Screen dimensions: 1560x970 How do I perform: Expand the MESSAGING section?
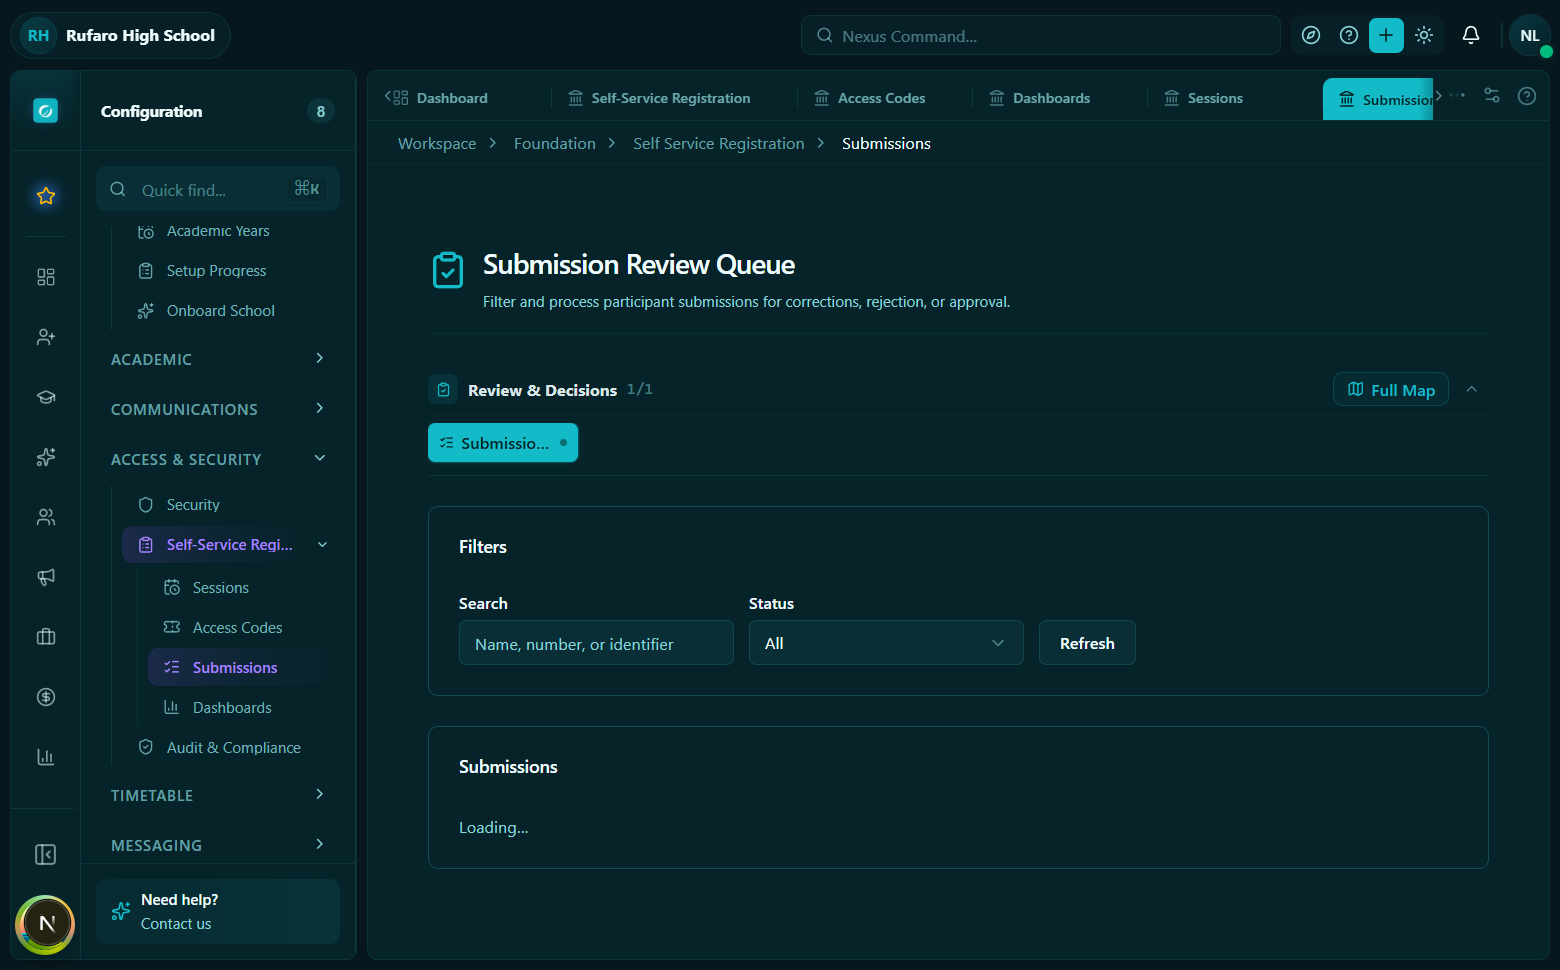click(218, 845)
